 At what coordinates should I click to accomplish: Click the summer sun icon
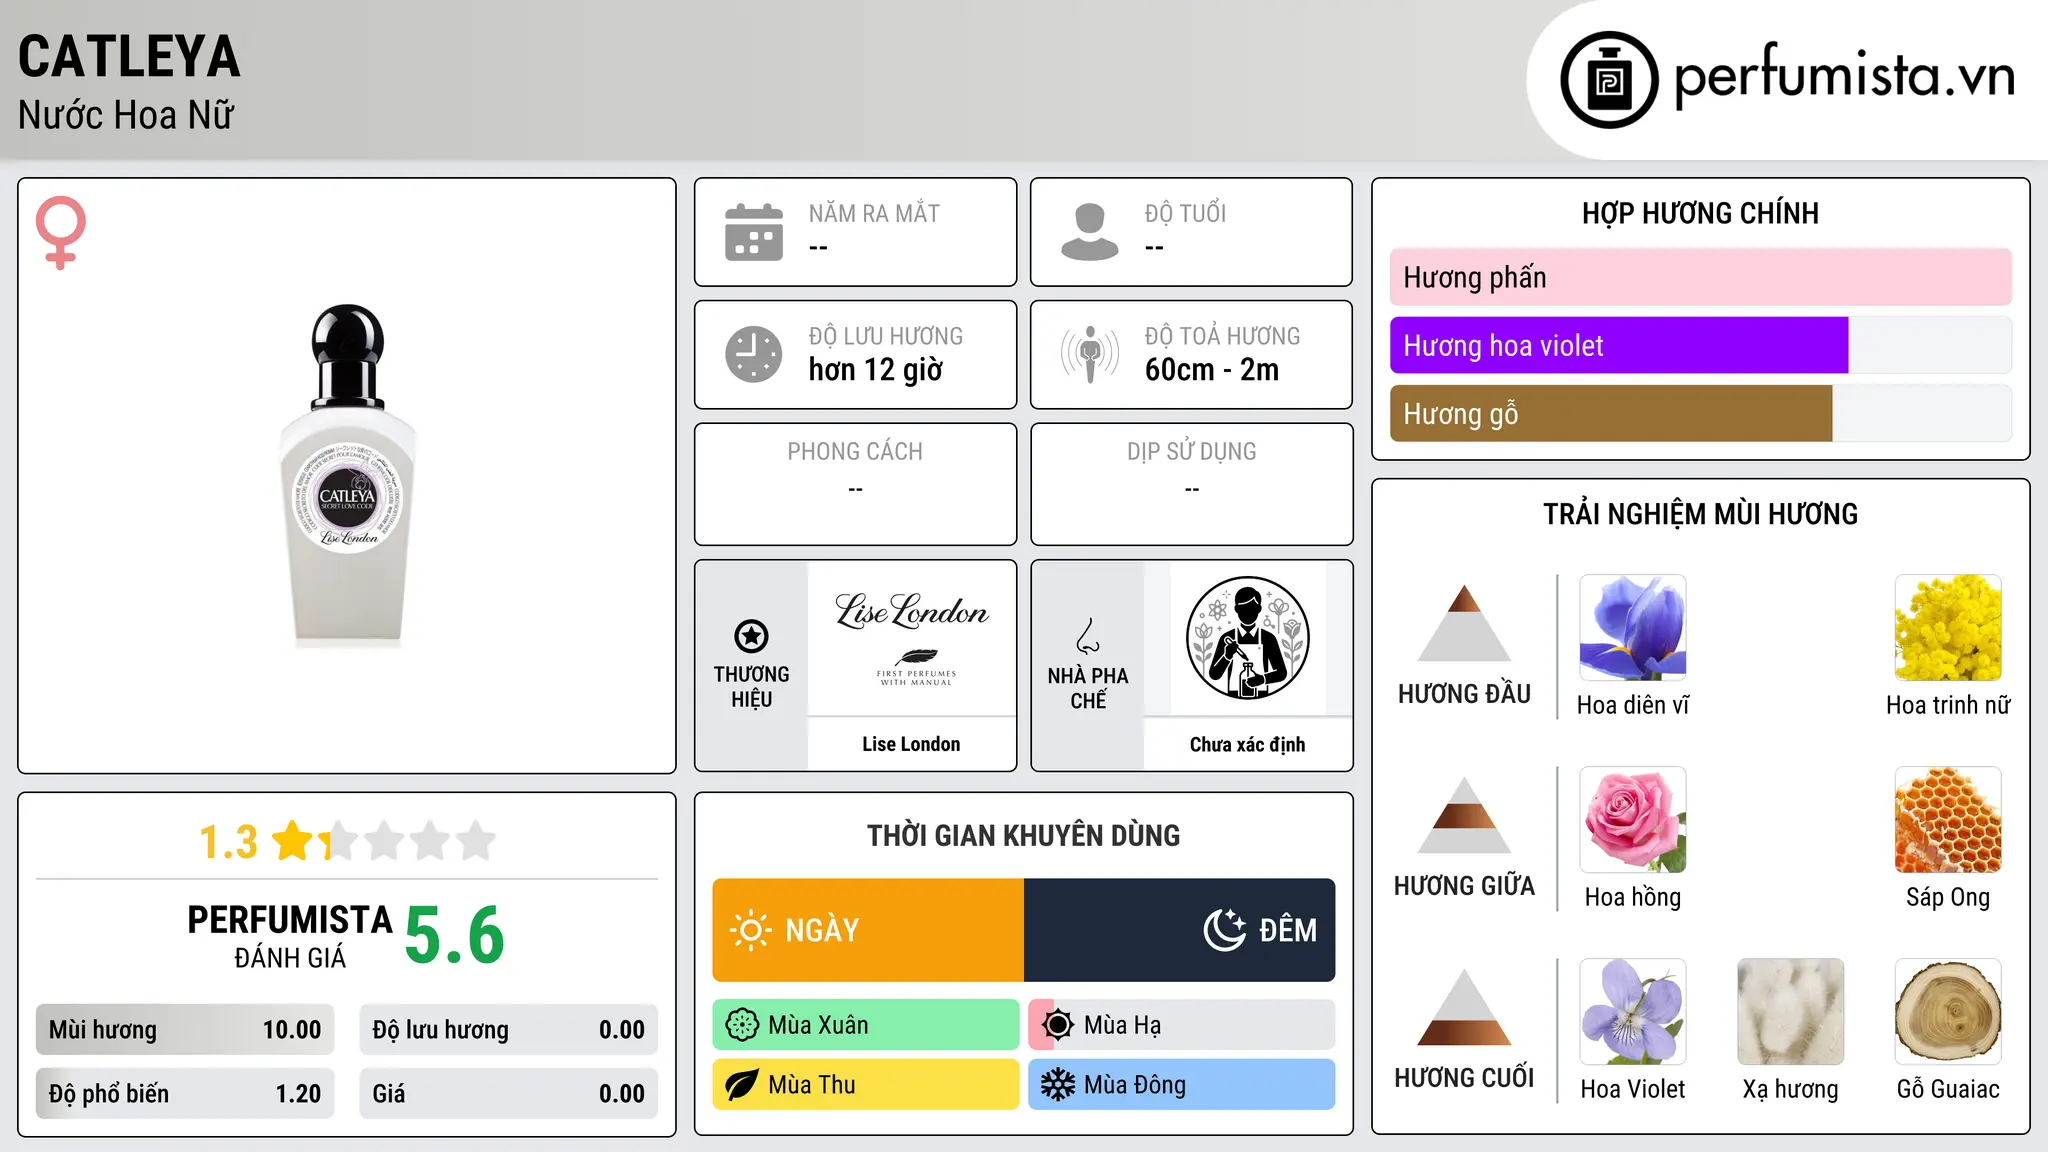coord(1058,1025)
